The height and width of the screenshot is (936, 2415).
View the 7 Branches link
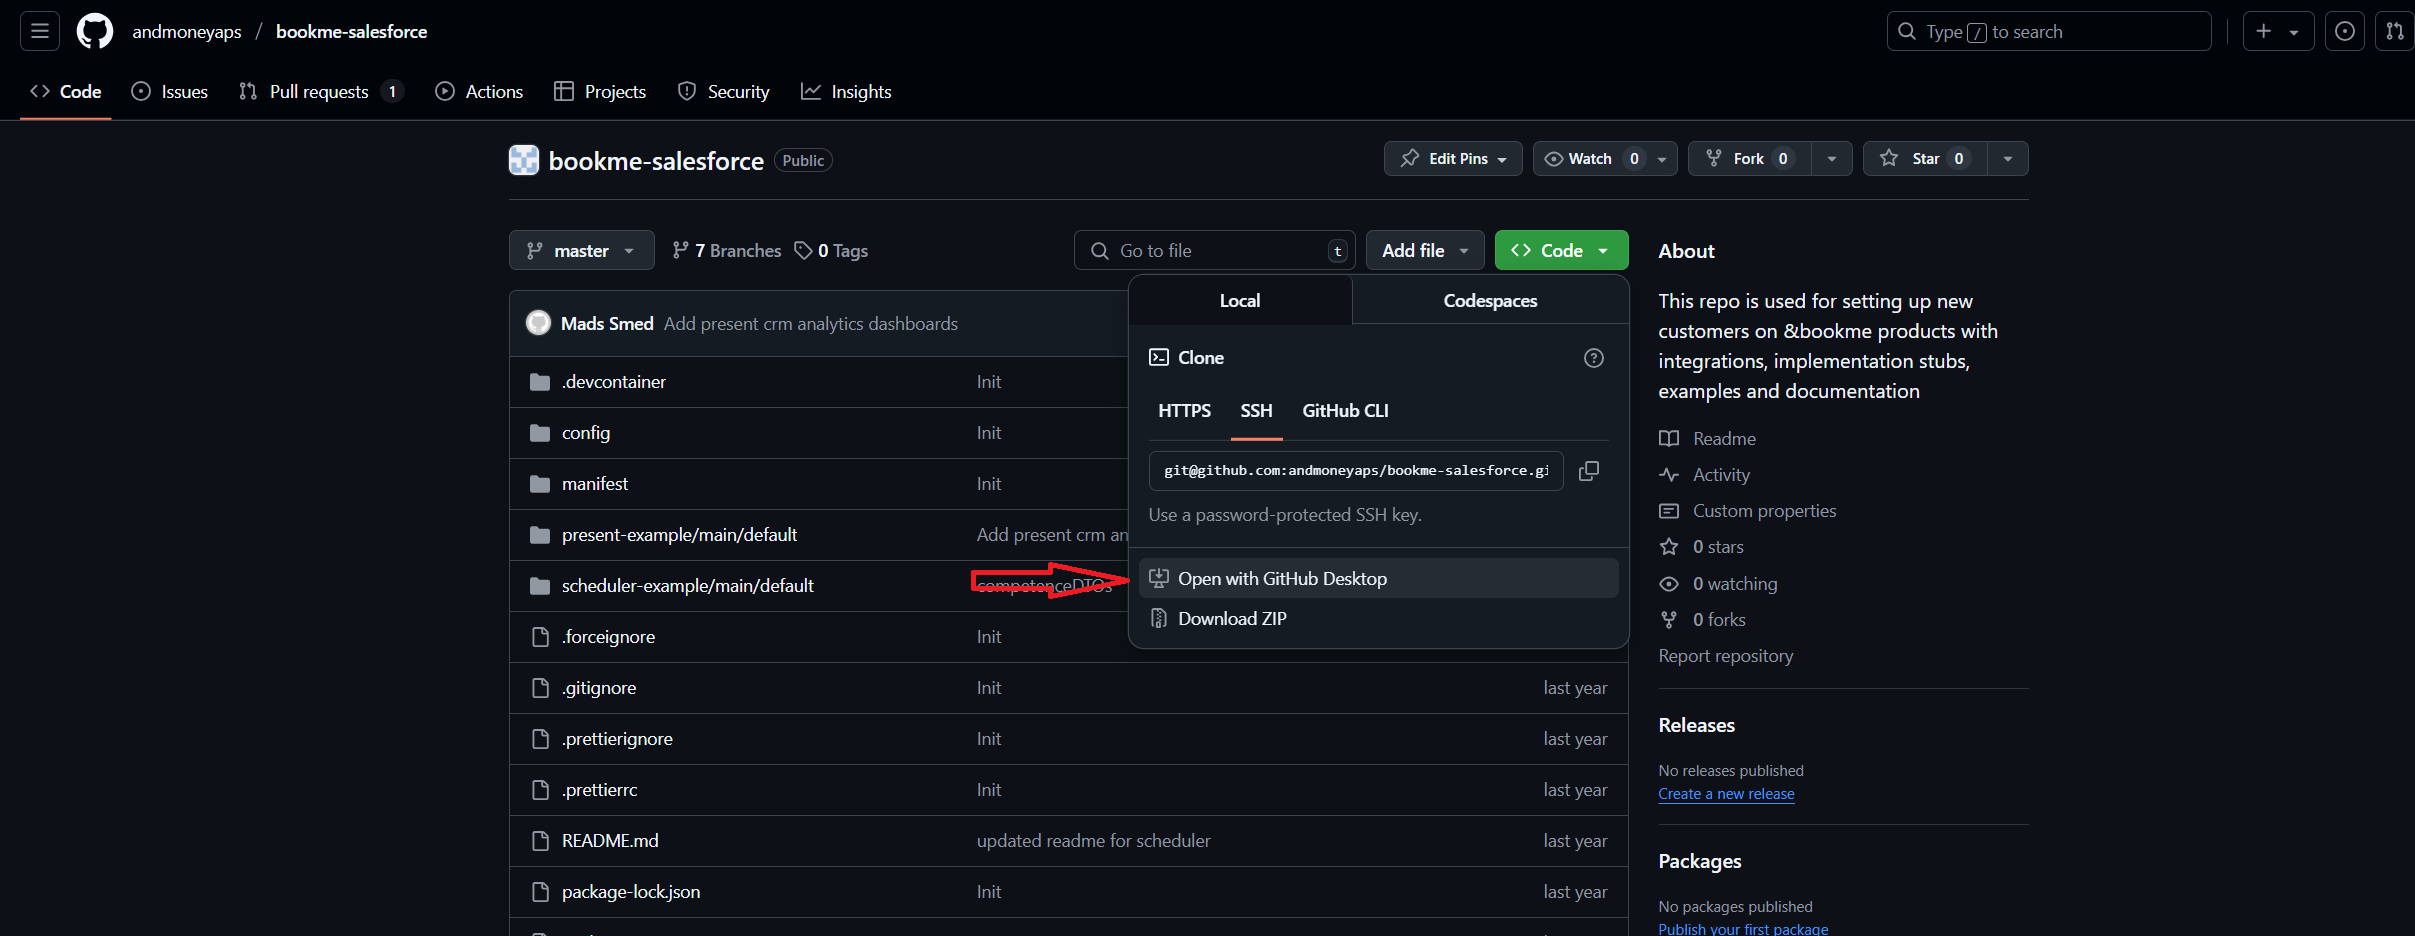pyautogui.click(x=726, y=250)
